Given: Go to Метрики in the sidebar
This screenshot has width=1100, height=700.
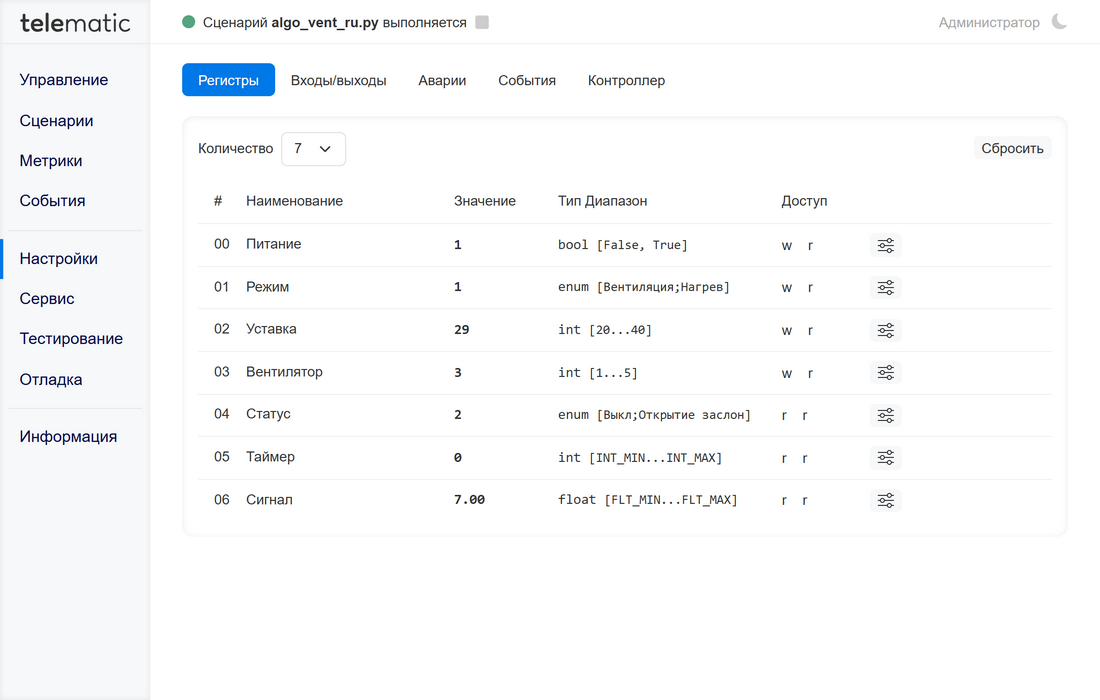Looking at the screenshot, I should click(x=51, y=161).
